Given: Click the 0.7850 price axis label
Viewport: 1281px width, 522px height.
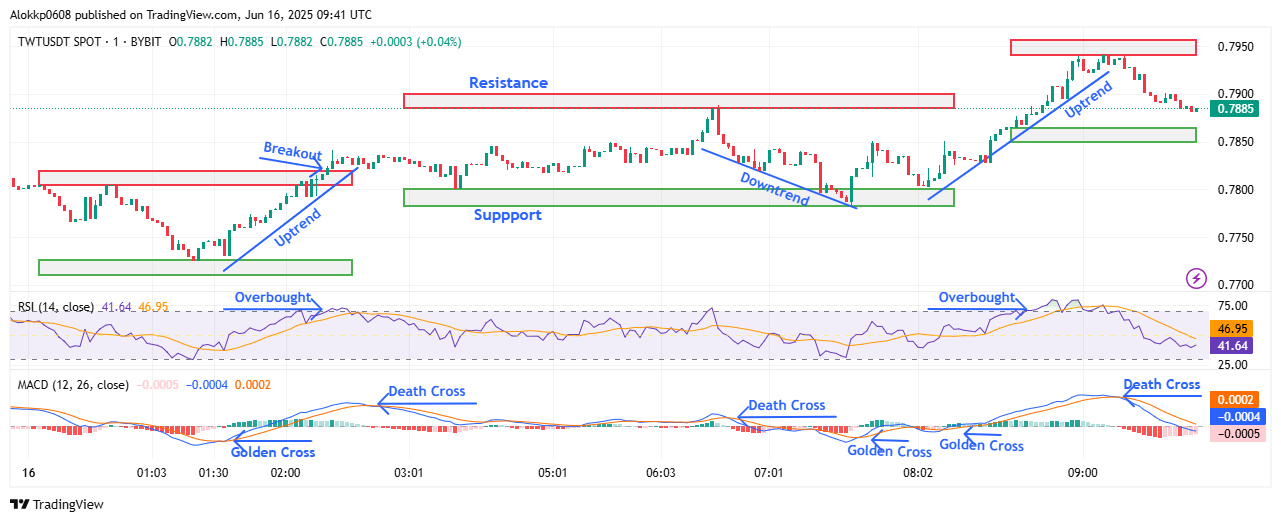Looking at the screenshot, I should pyautogui.click(x=1237, y=141).
